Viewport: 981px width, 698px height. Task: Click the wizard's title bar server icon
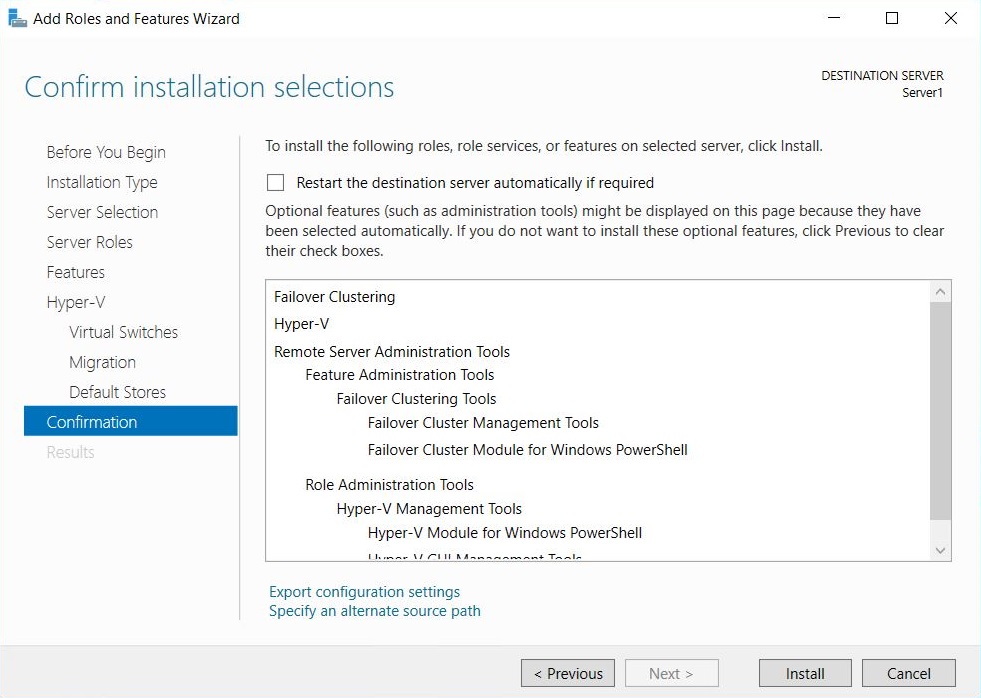click(x=18, y=18)
